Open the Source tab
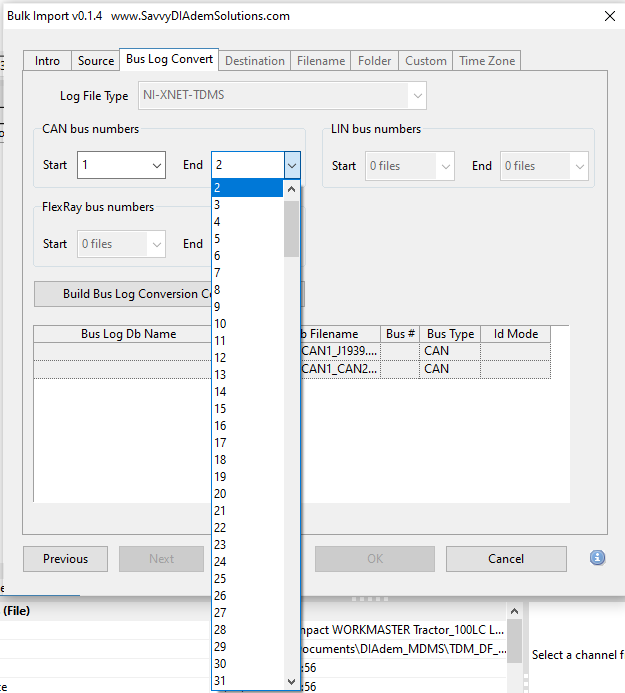625x693 pixels. point(96,61)
